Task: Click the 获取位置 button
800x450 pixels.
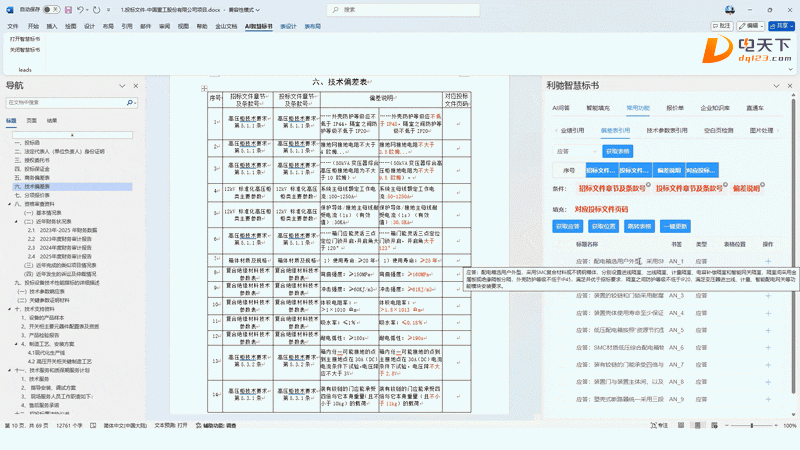Action: (603, 227)
